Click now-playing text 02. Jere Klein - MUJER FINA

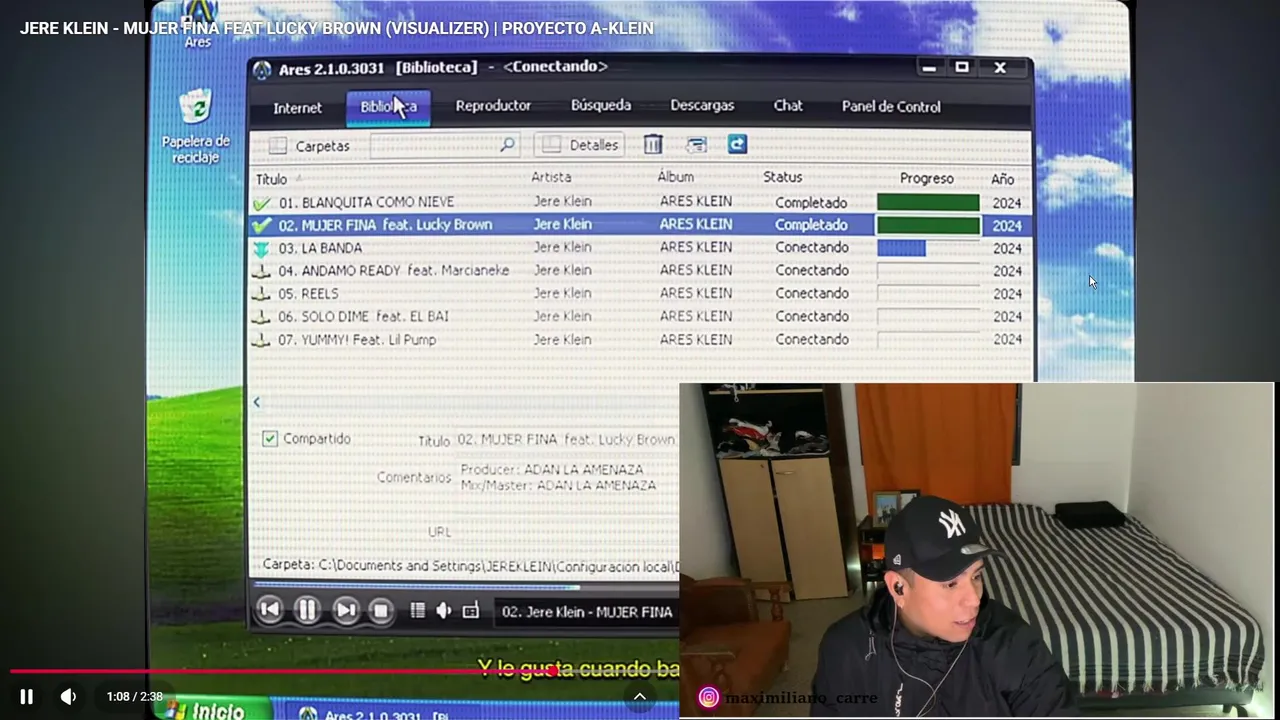[x=587, y=612]
